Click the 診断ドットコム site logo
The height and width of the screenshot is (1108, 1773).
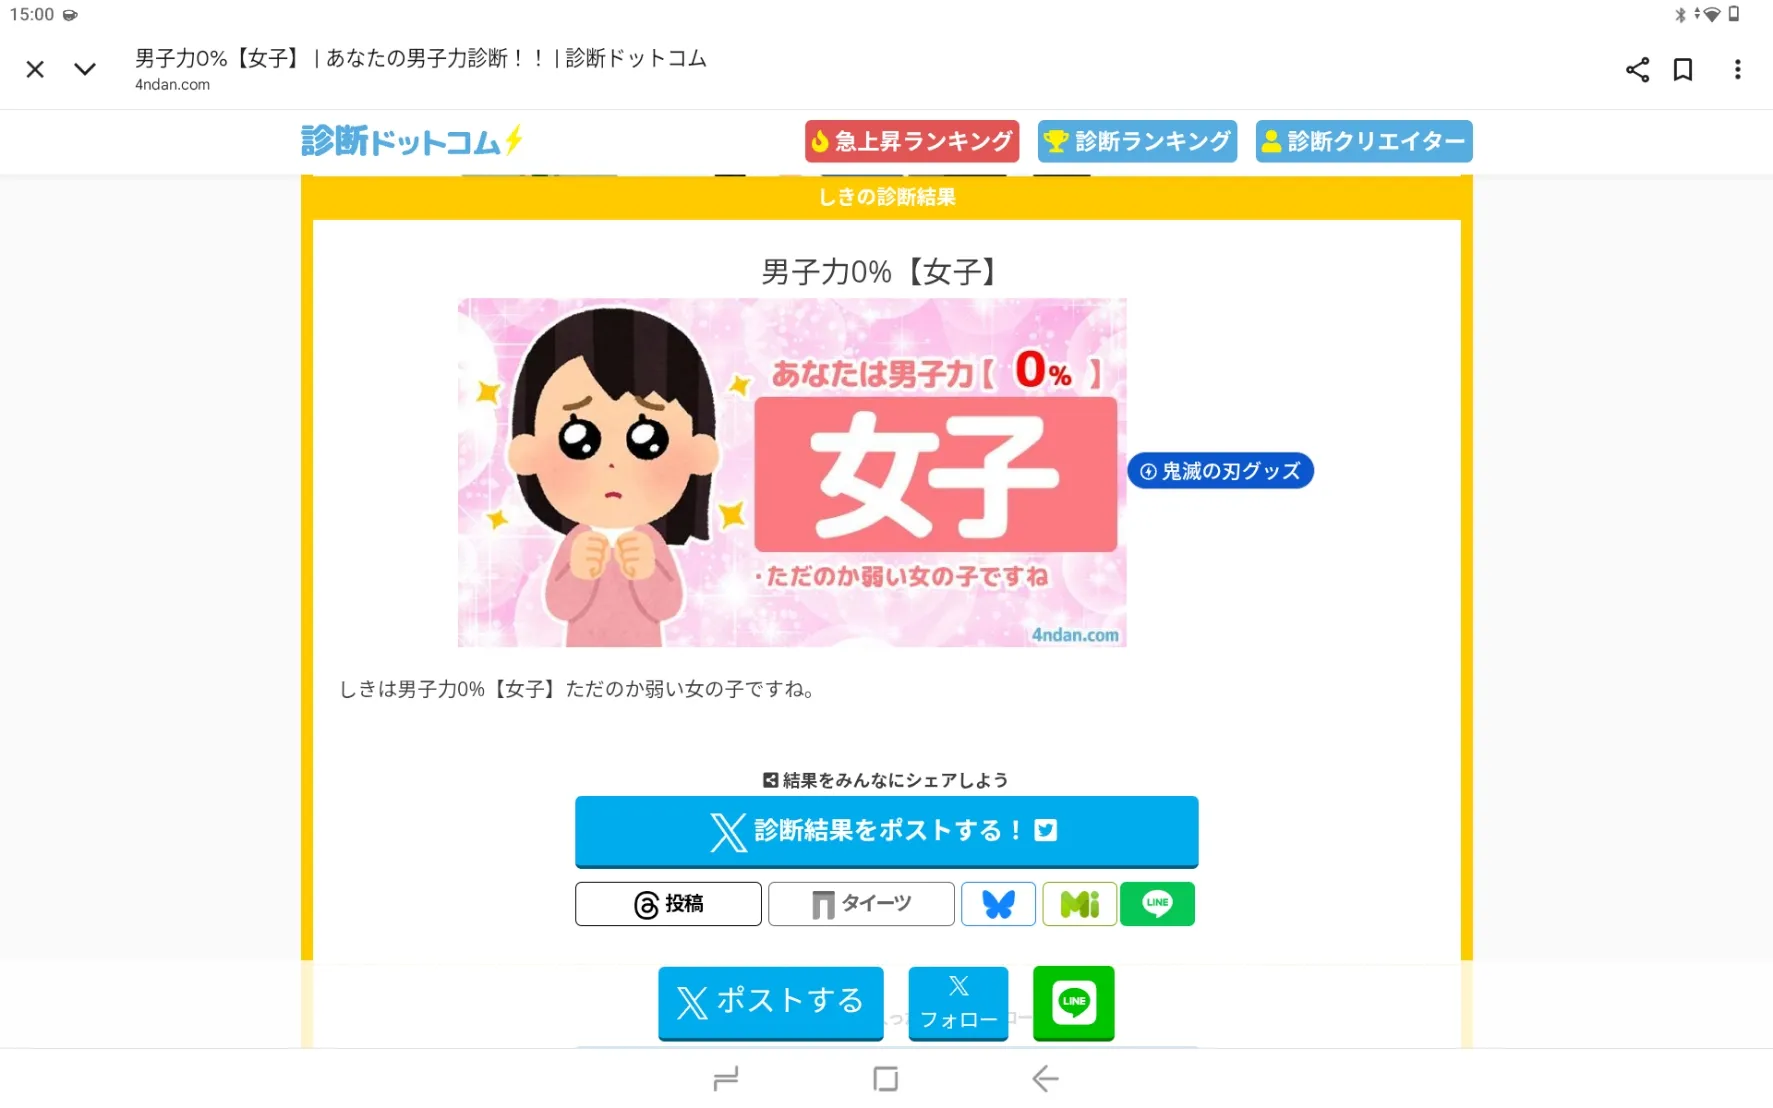pos(412,141)
